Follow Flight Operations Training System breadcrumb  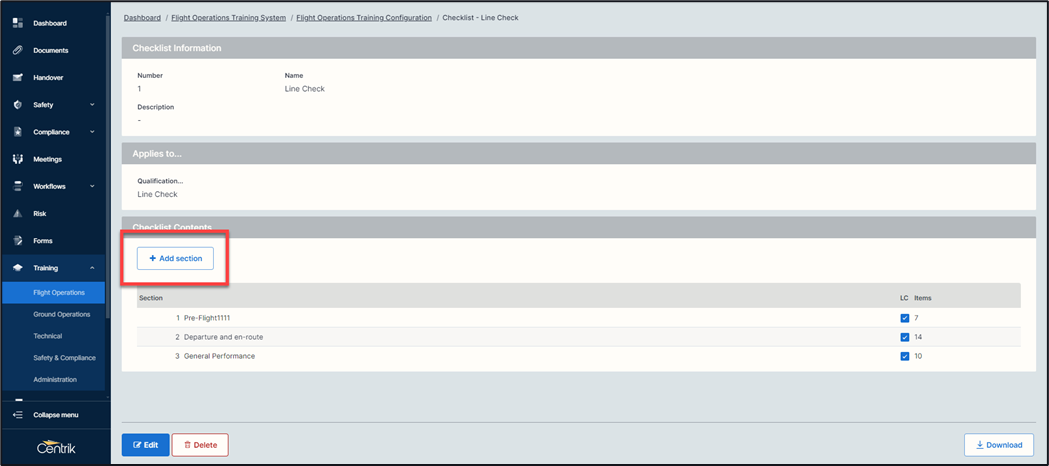pyautogui.click(x=228, y=18)
